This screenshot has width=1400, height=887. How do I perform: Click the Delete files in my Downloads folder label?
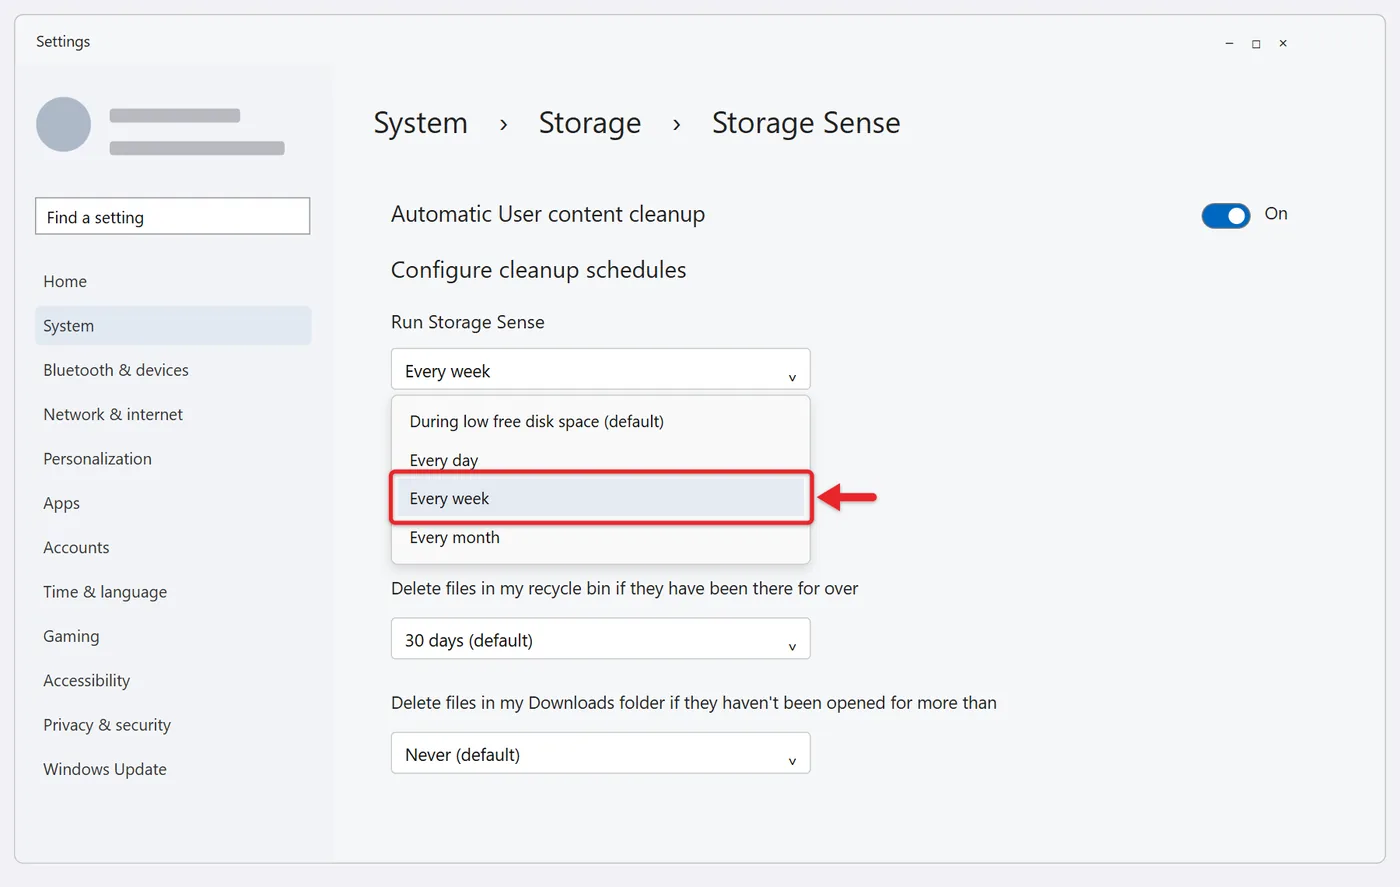[x=694, y=703]
